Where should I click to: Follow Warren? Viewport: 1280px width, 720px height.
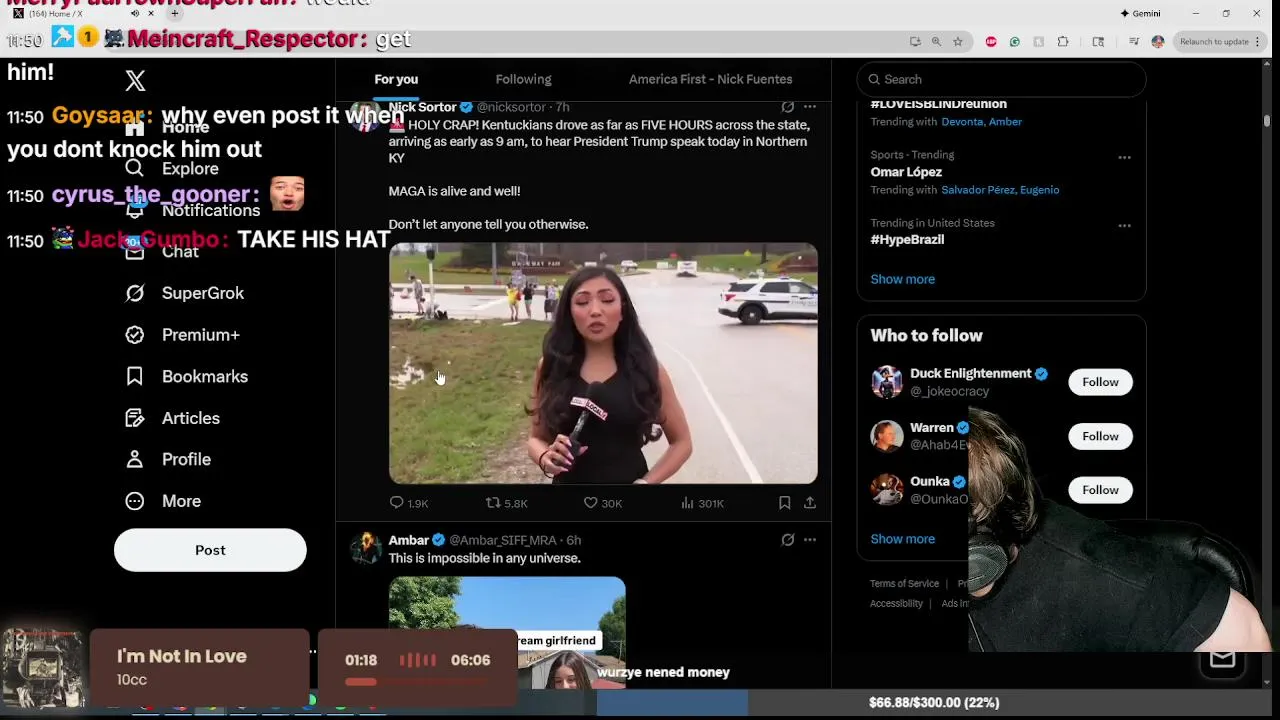[x=1100, y=436]
